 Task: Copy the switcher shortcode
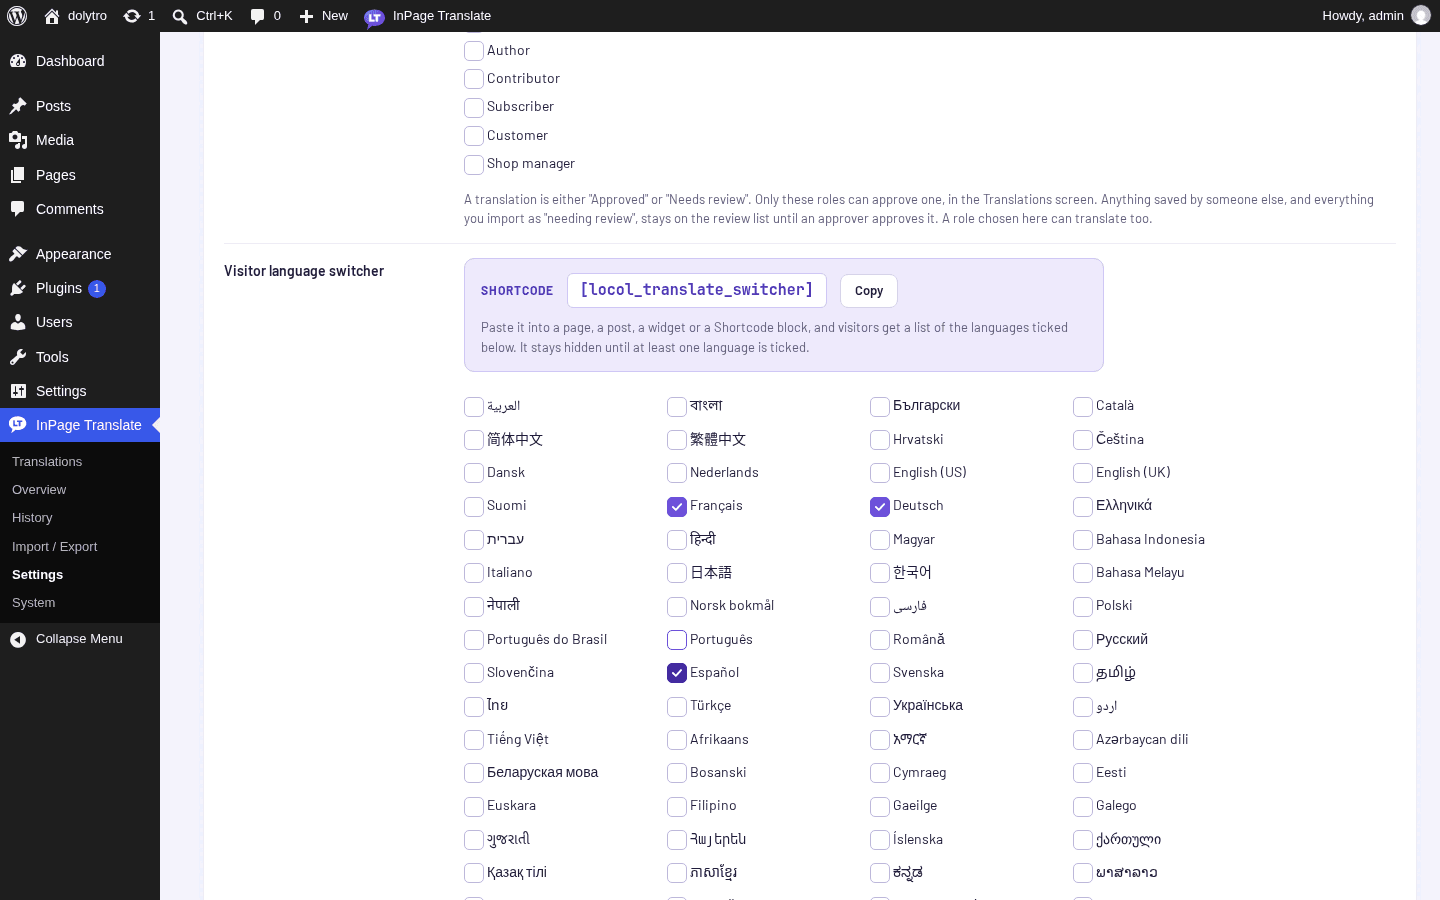tap(869, 291)
